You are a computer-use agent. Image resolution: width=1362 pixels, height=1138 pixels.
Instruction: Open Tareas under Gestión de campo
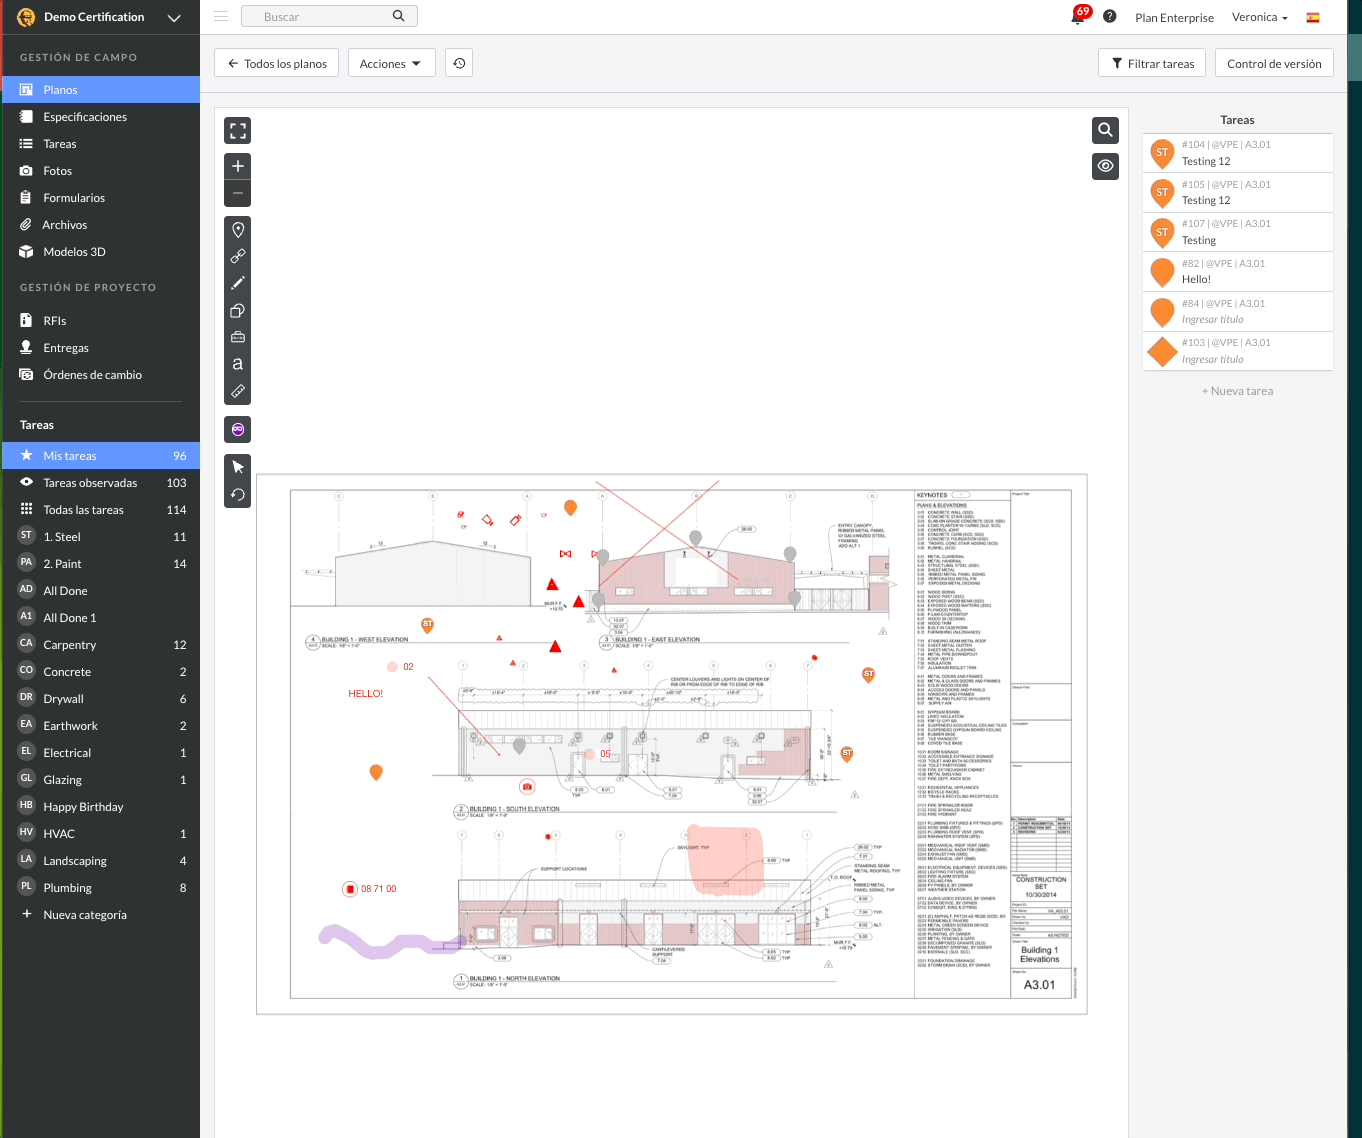(100, 144)
